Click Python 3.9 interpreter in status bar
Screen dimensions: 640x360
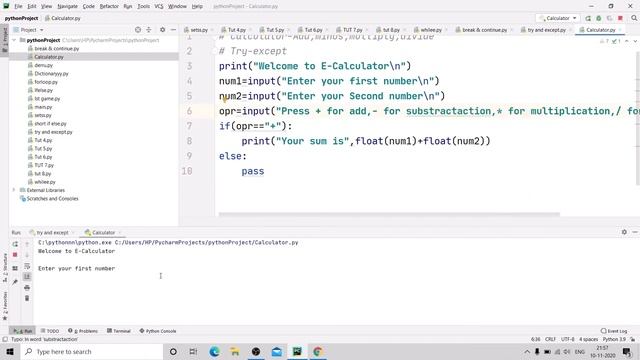pyautogui.click(x=614, y=339)
